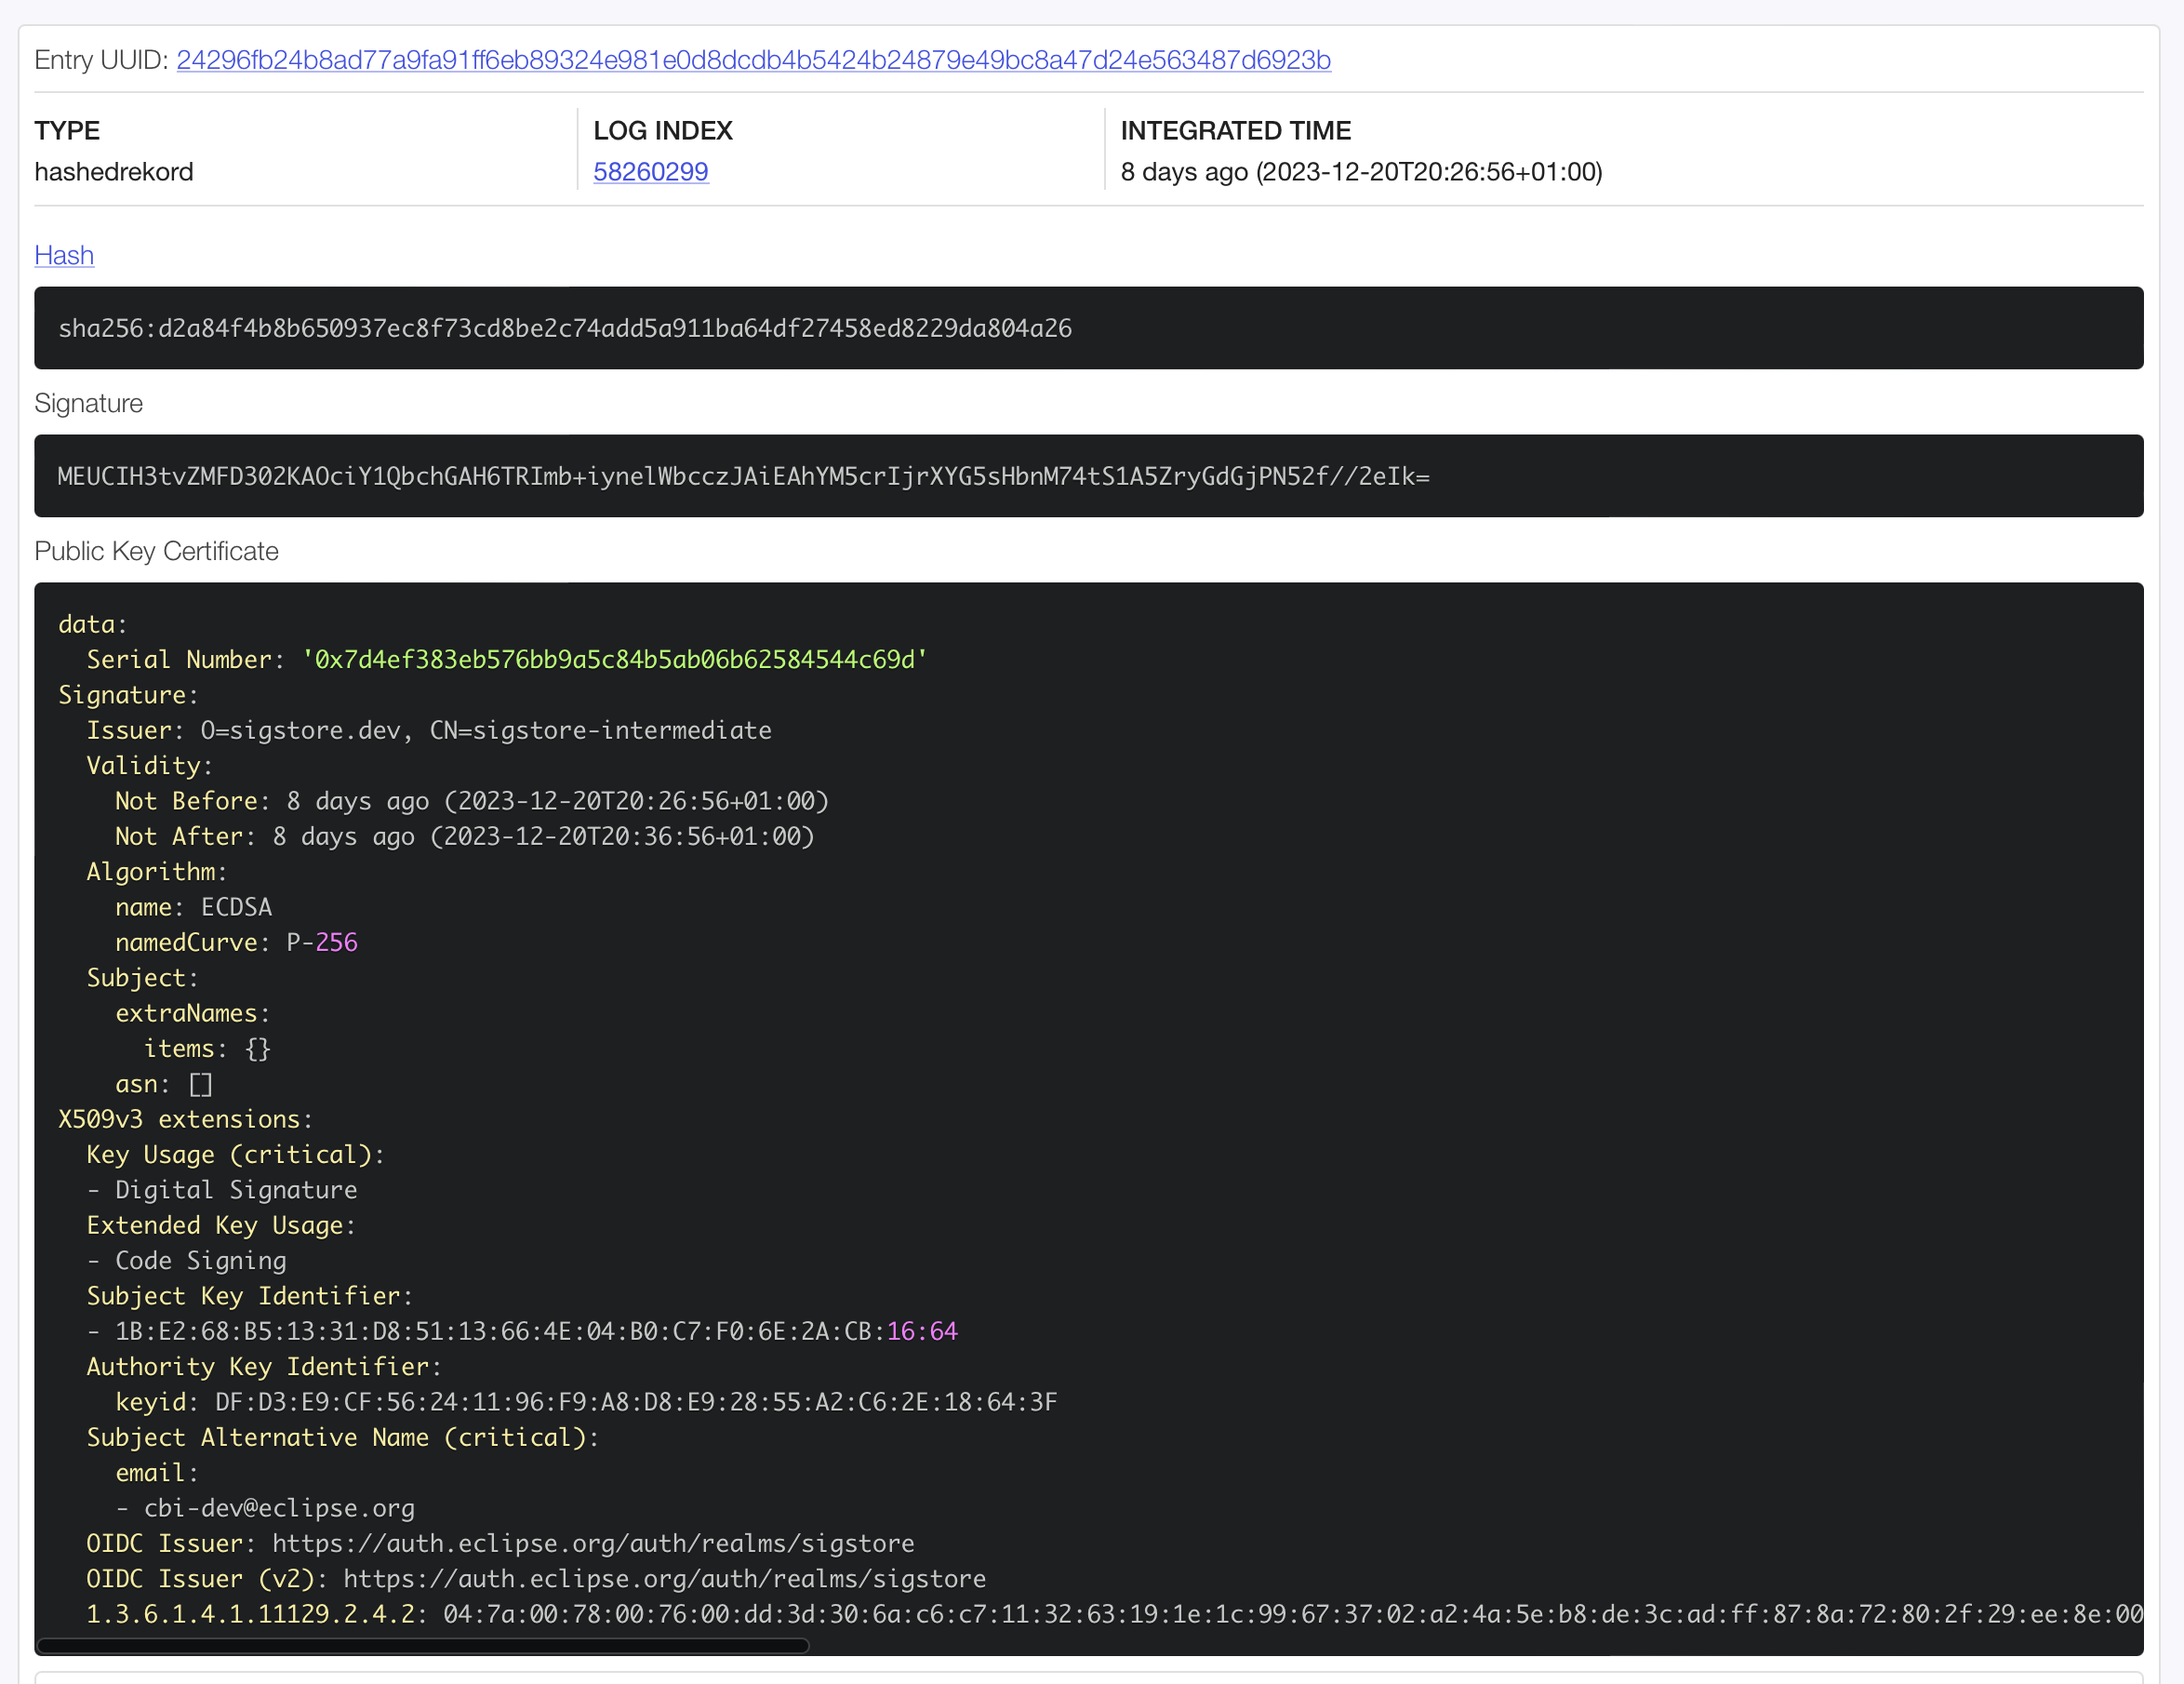
Task: Click the Hash link
Action: click(64, 255)
